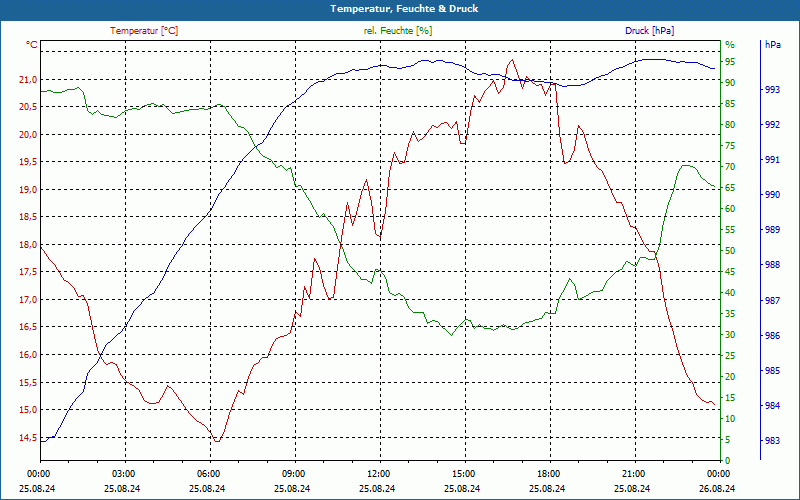The width and height of the screenshot is (800, 500).
Task: Click the "15:00" time axis label
Action: [463, 474]
